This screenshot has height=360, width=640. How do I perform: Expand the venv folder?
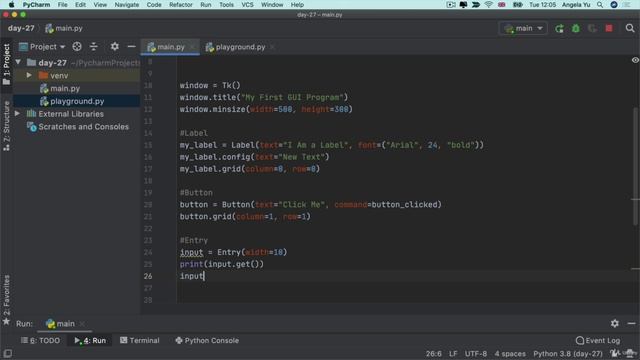point(29,76)
